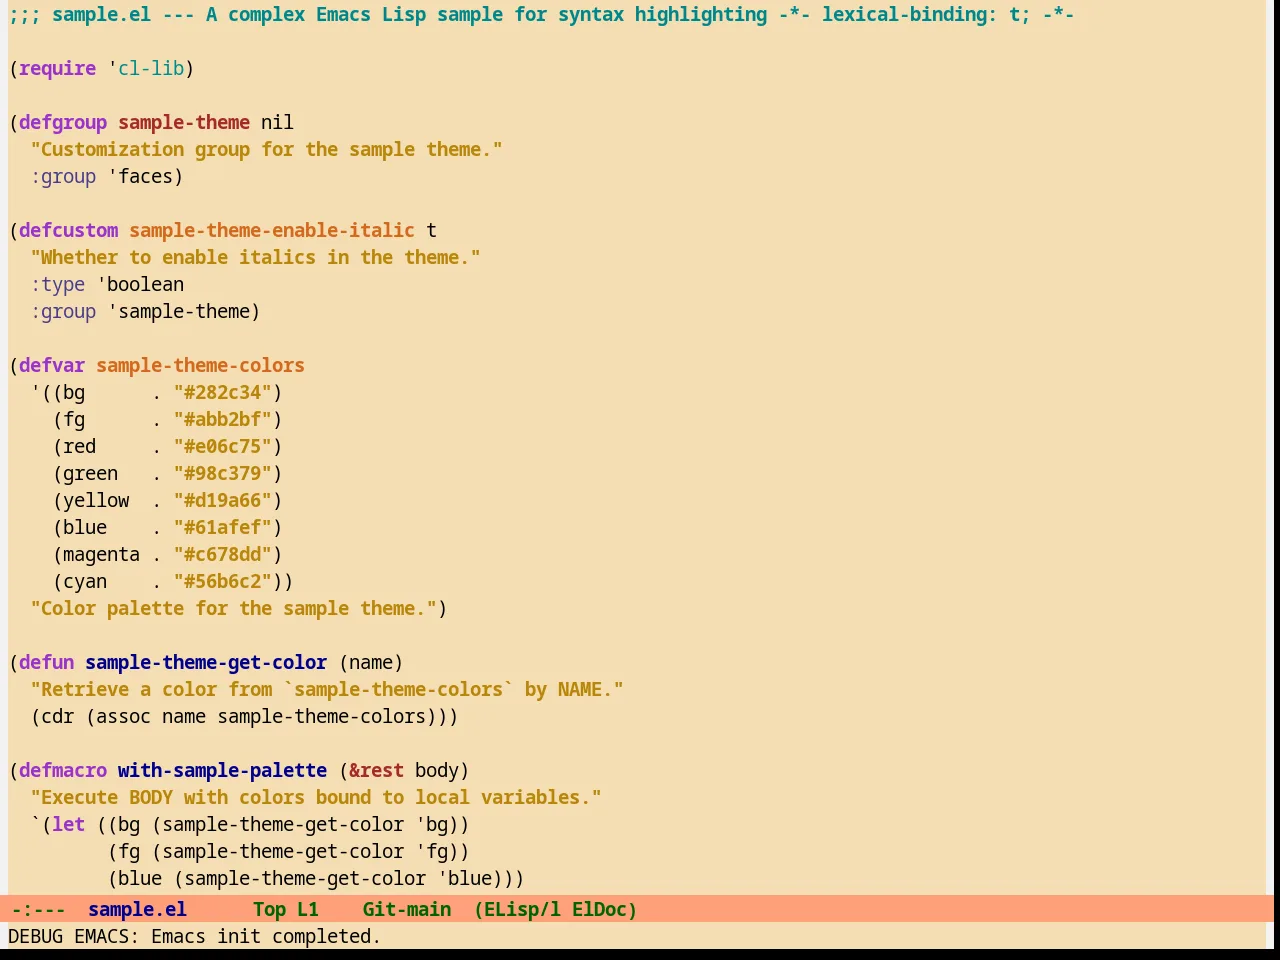The image size is (1280, 960).
Task: Click the 'blue symbol in the let binding
Action: click(x=464, y=878)
